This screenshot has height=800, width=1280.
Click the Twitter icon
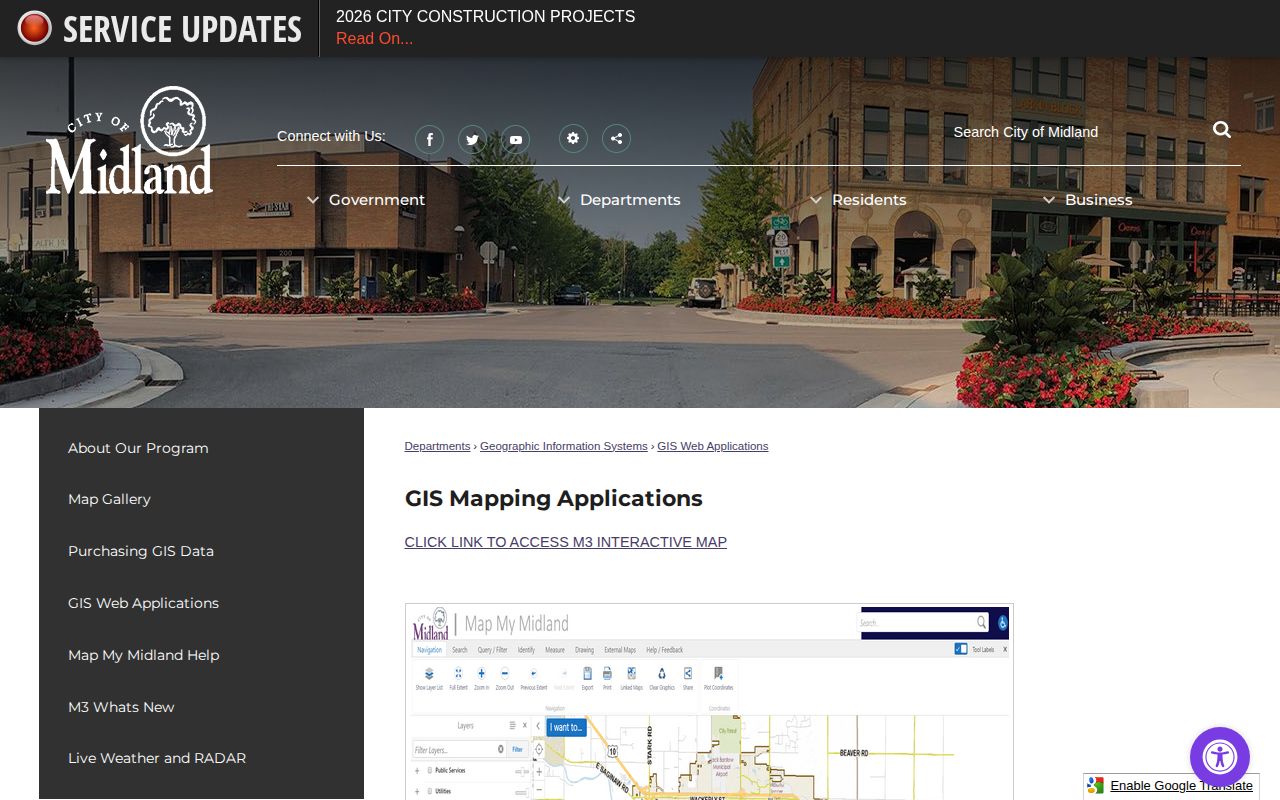pos(472,139)
